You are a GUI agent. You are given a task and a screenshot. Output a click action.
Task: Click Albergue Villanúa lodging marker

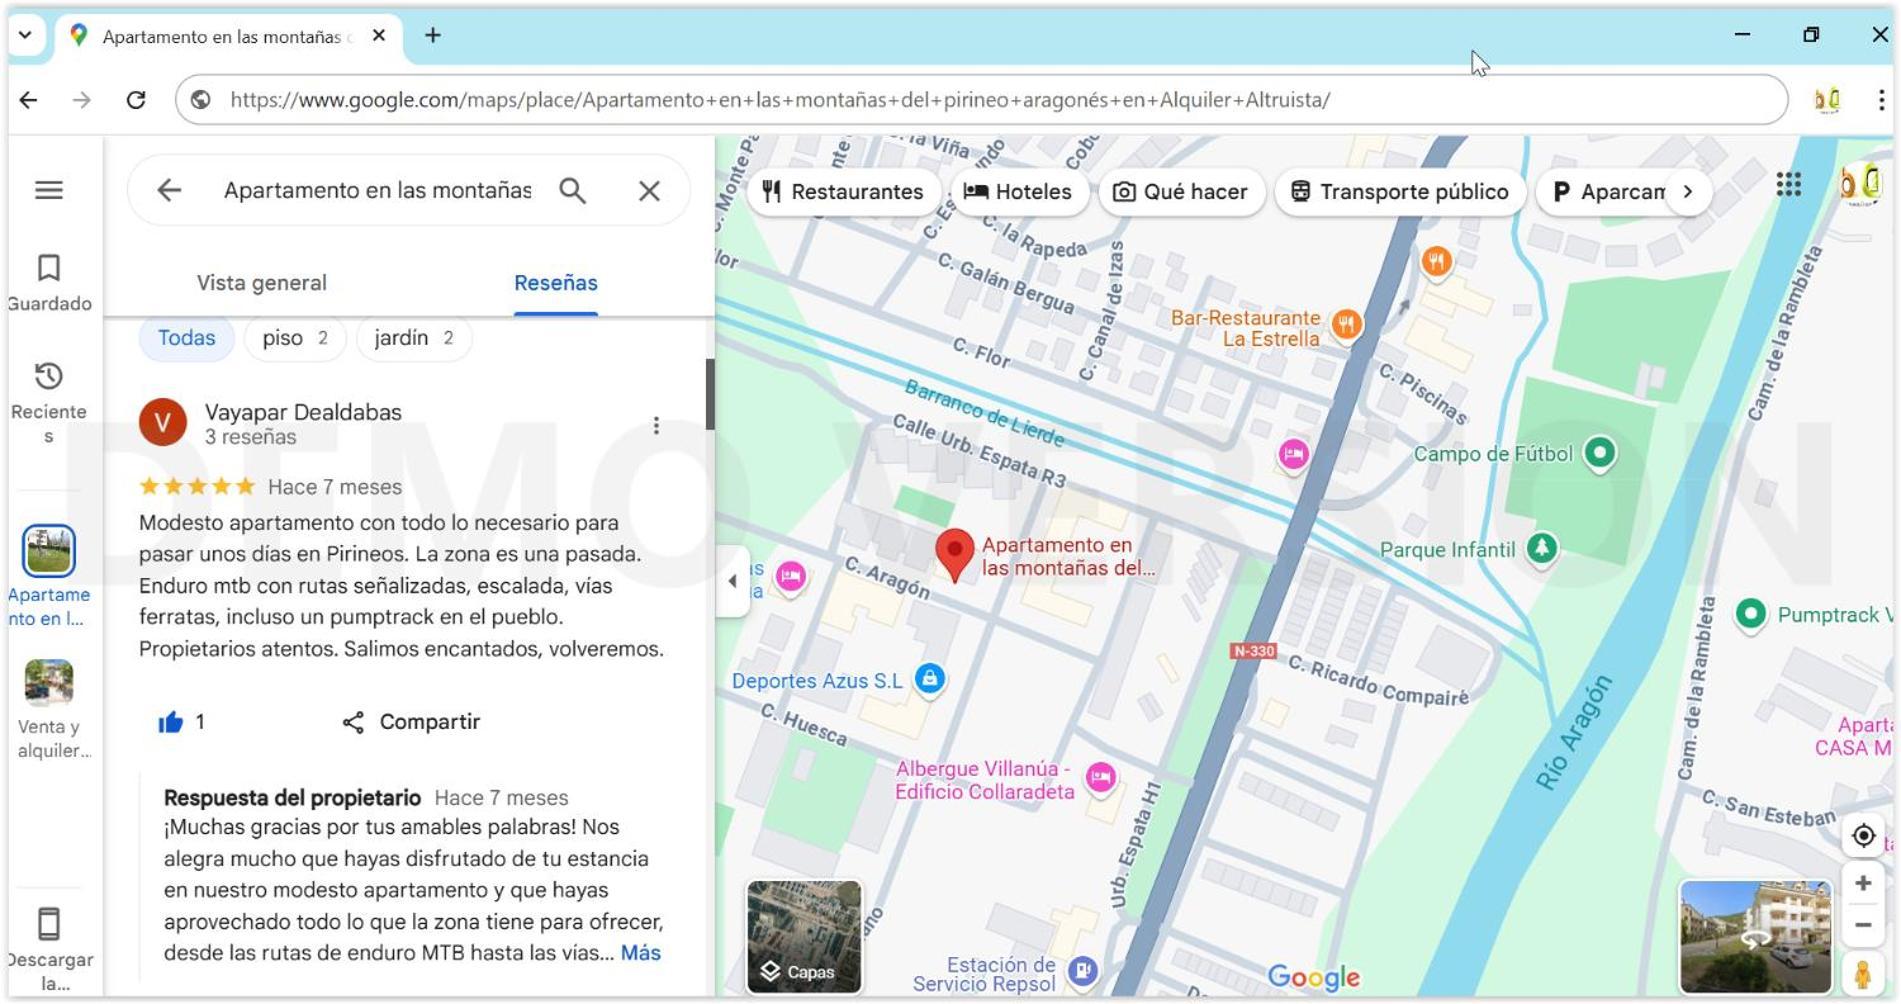click(1101, 778)
